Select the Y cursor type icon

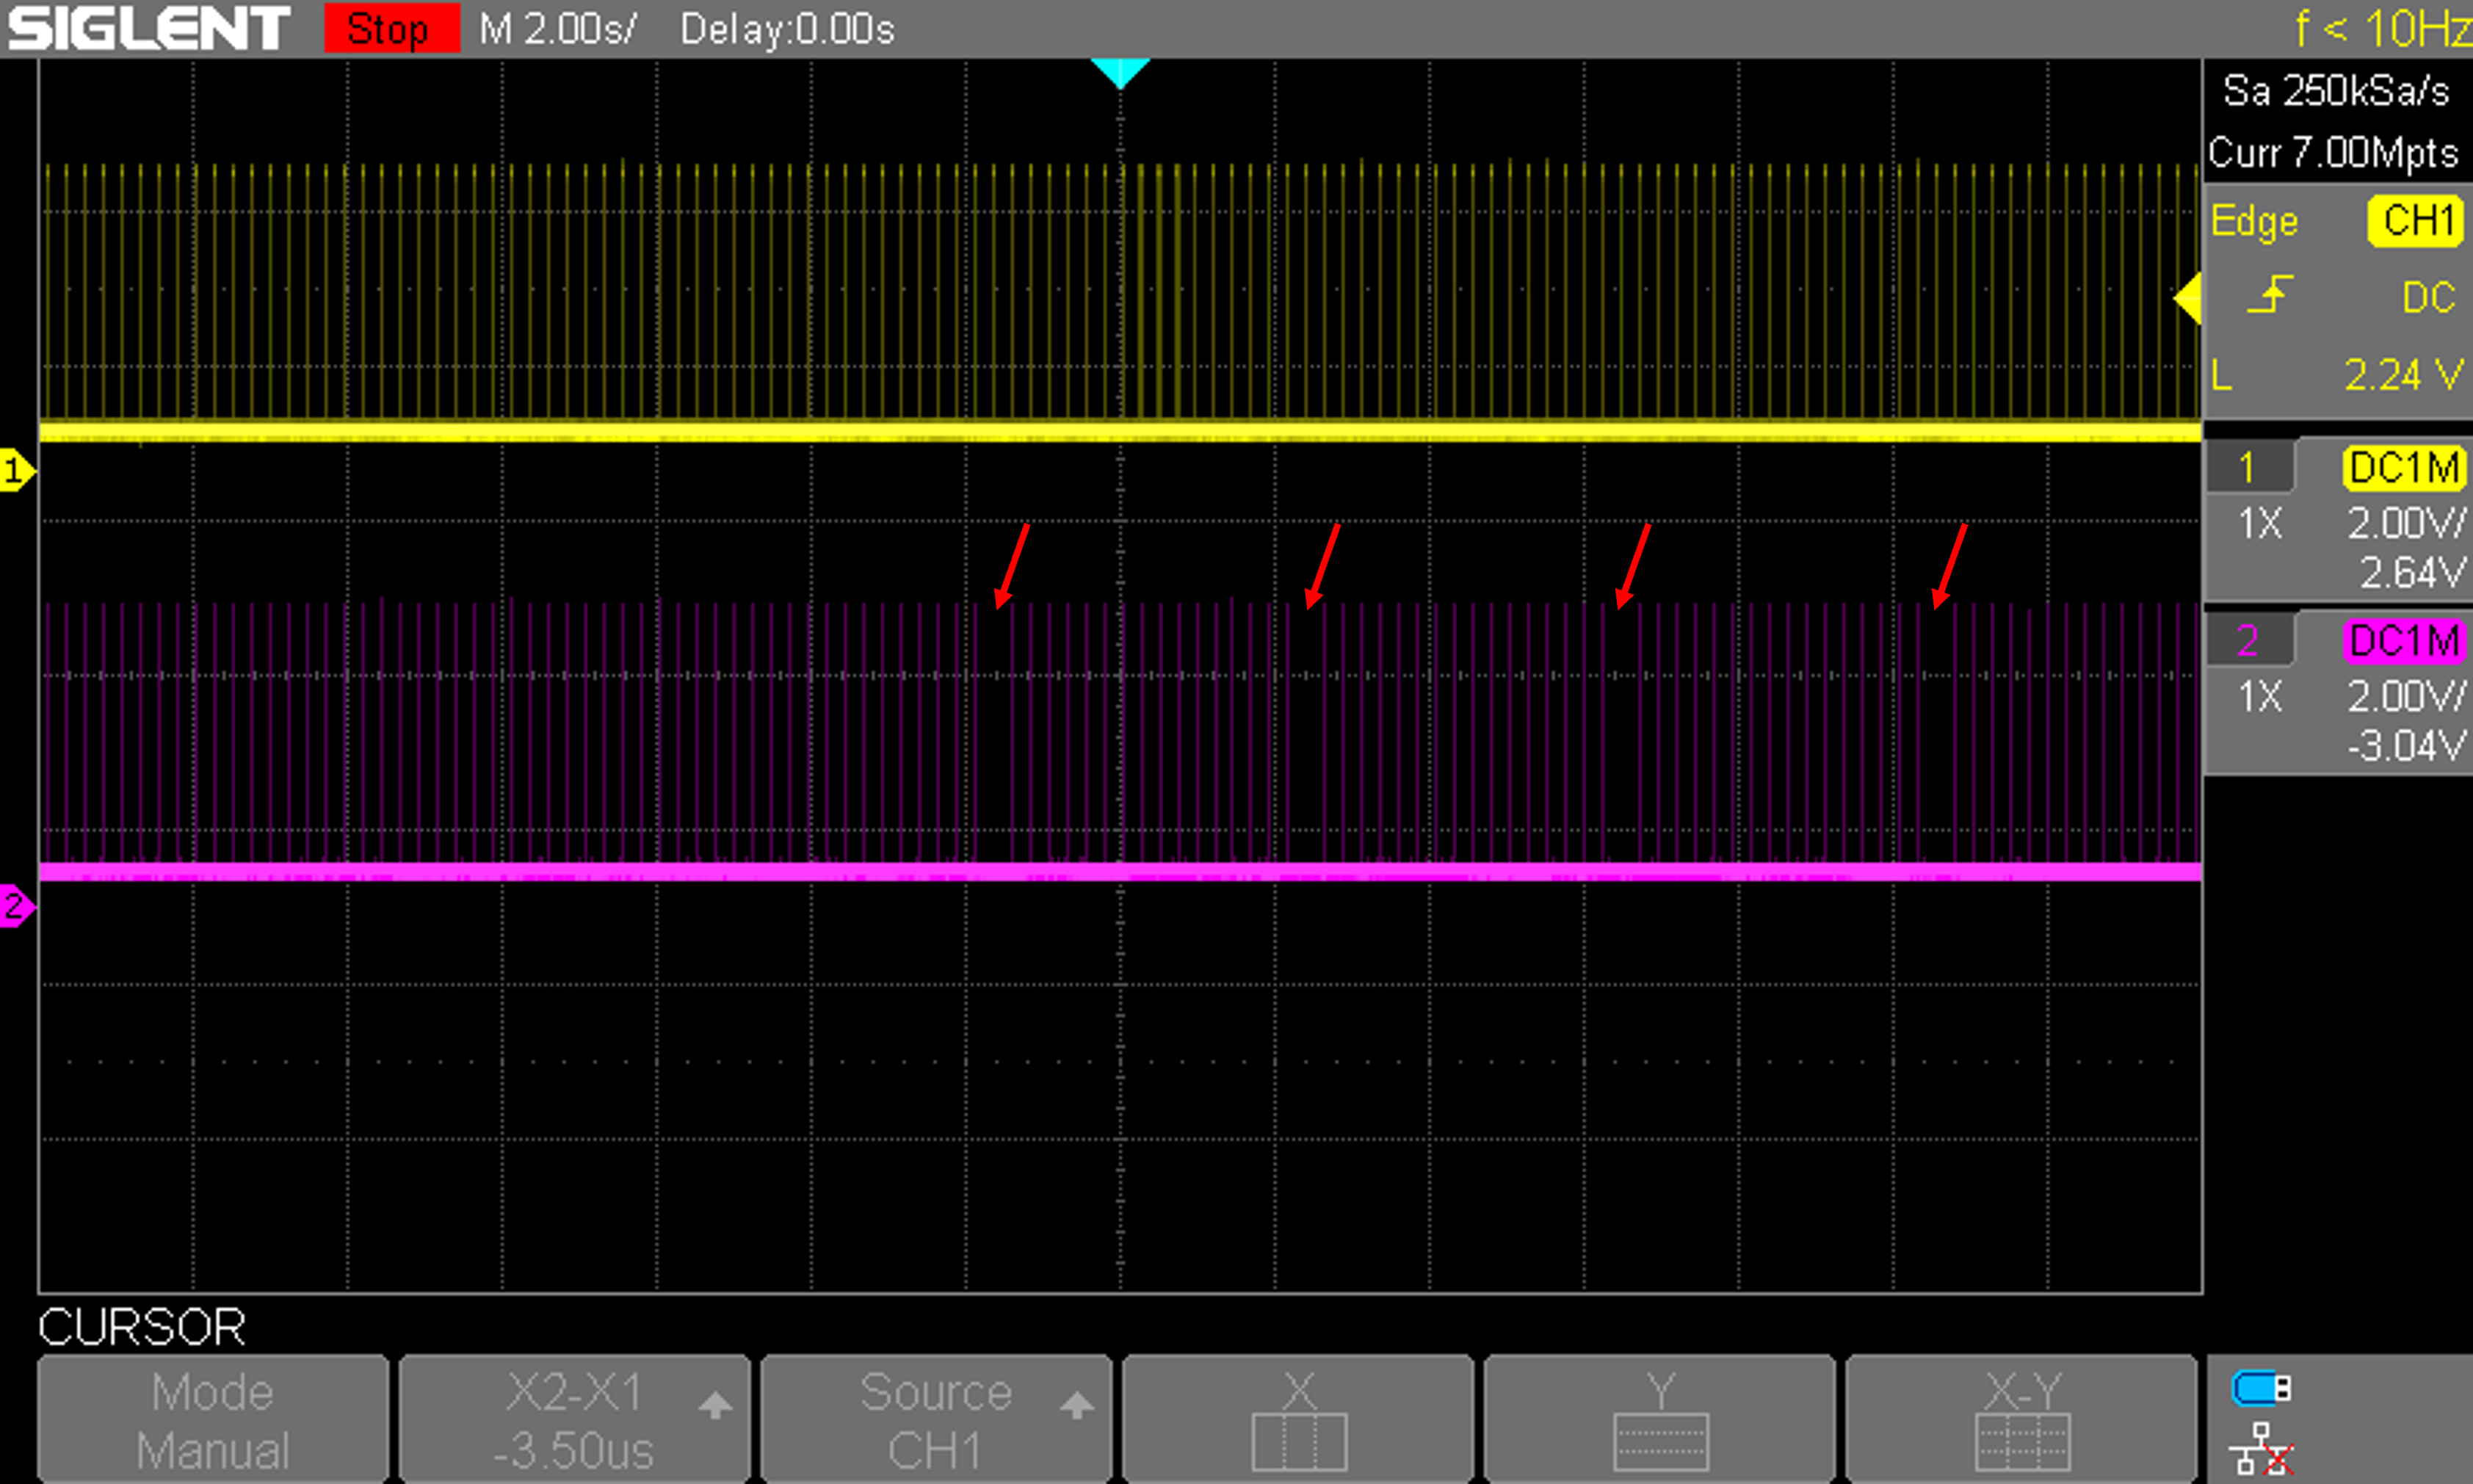tap(1660, 1419)
